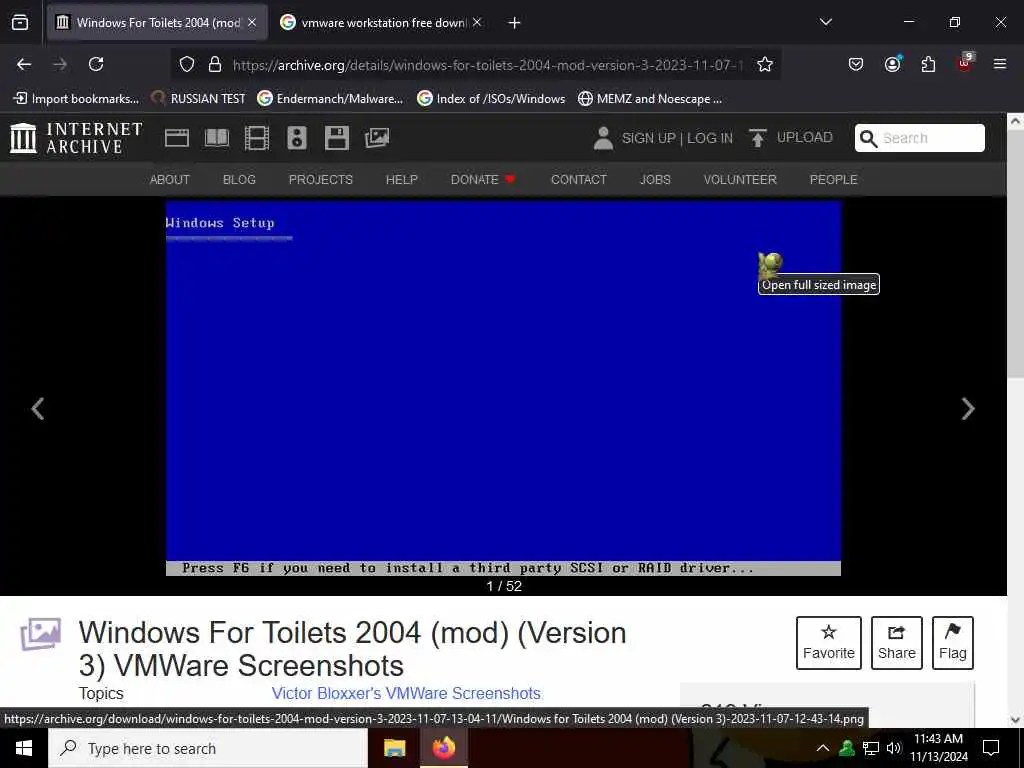The image size is (1024, 768).
Task: Share this archive item
Action: click(897, 643)
